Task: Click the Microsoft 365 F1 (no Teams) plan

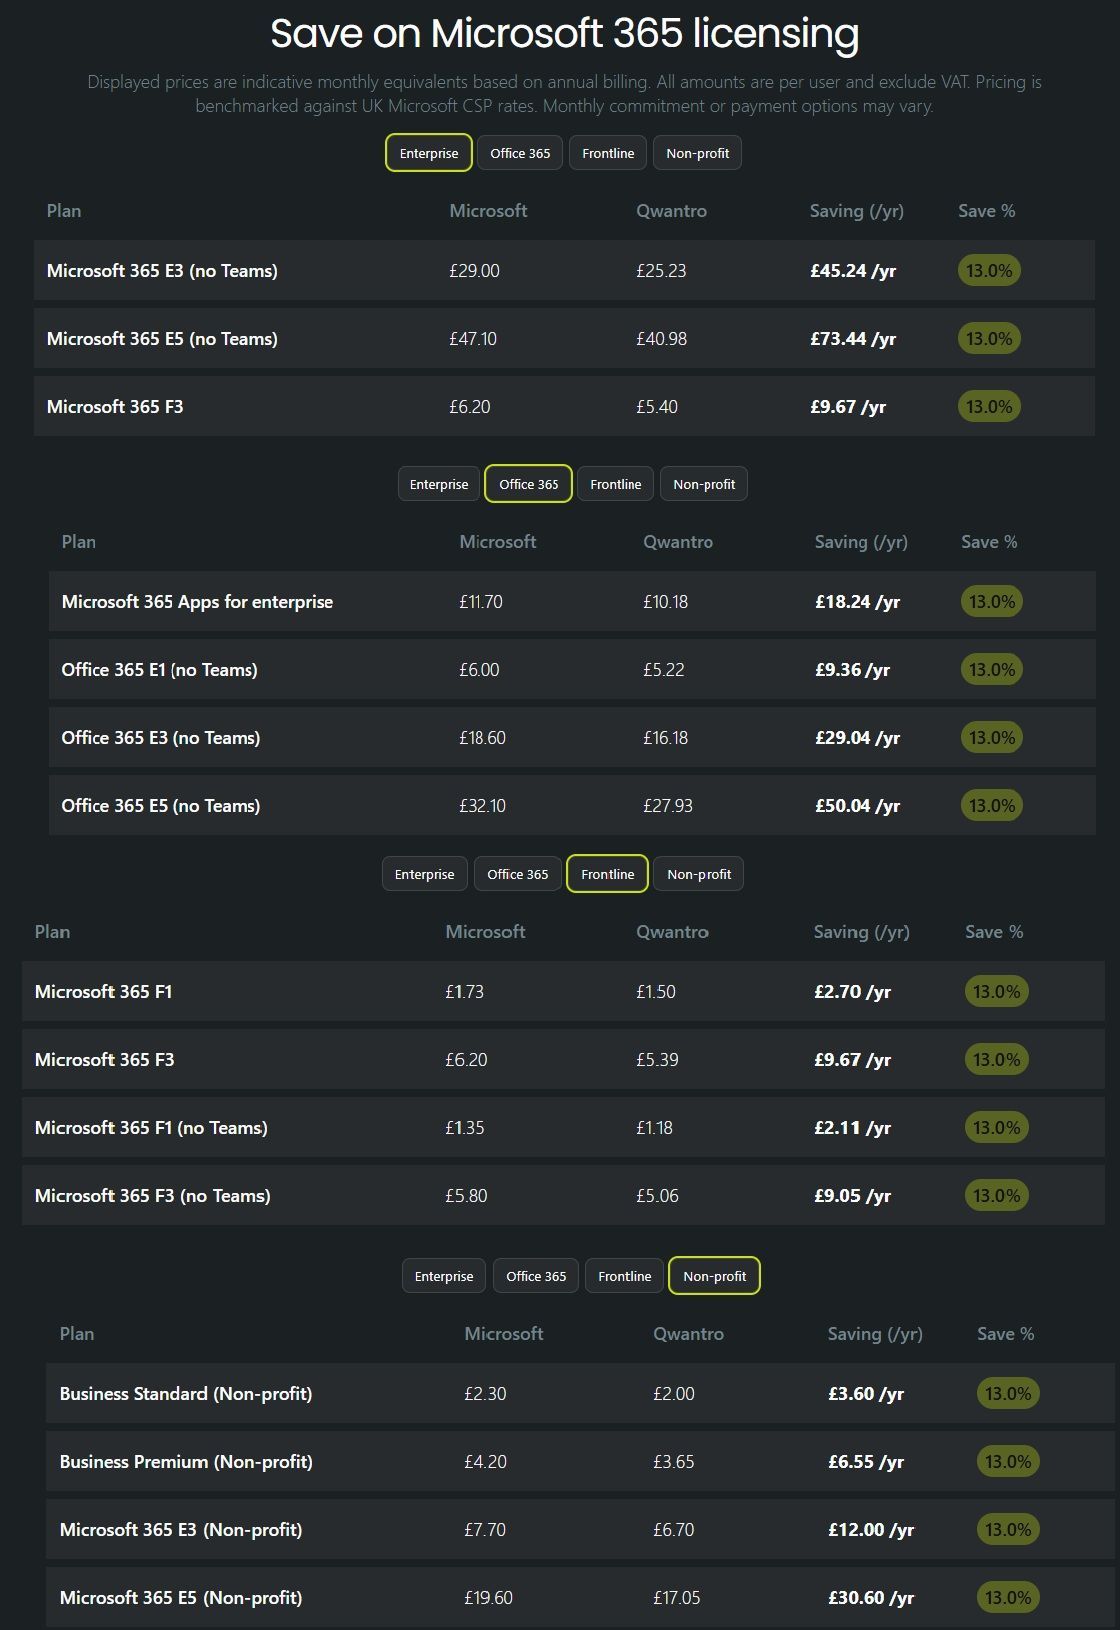Action: (151, 1128)
